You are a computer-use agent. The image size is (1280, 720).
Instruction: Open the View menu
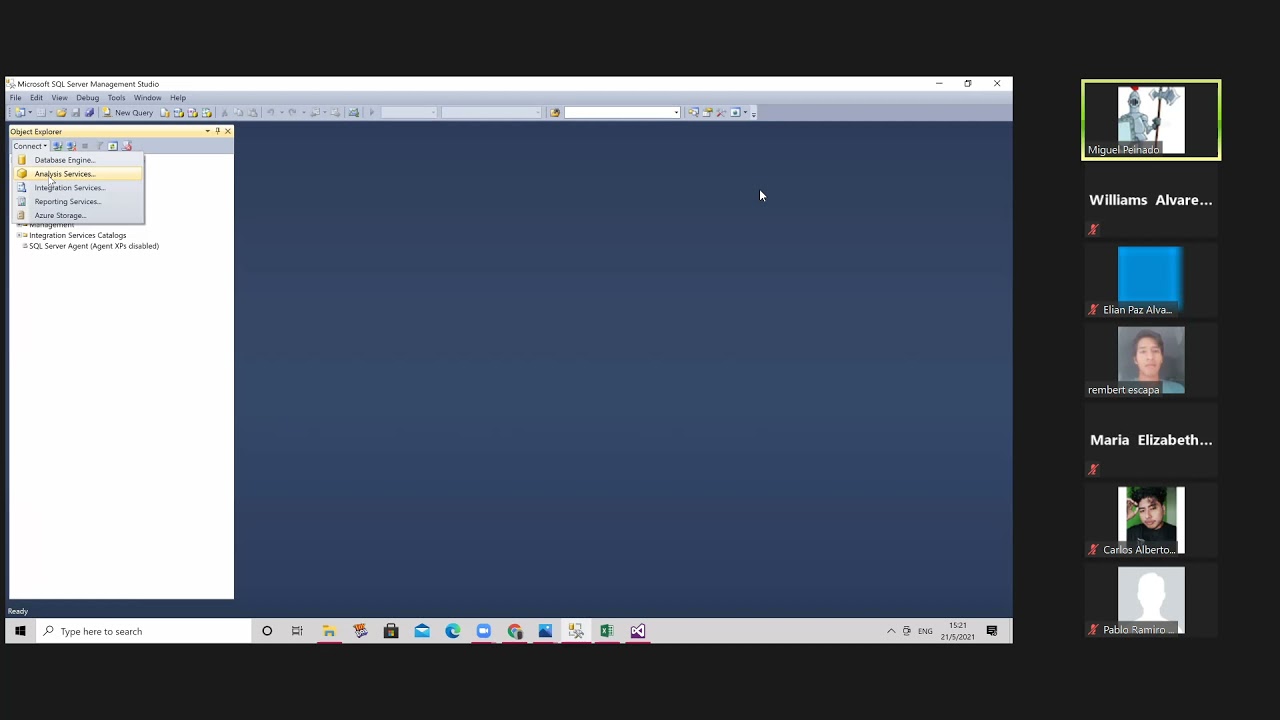(x=60, y=98)
